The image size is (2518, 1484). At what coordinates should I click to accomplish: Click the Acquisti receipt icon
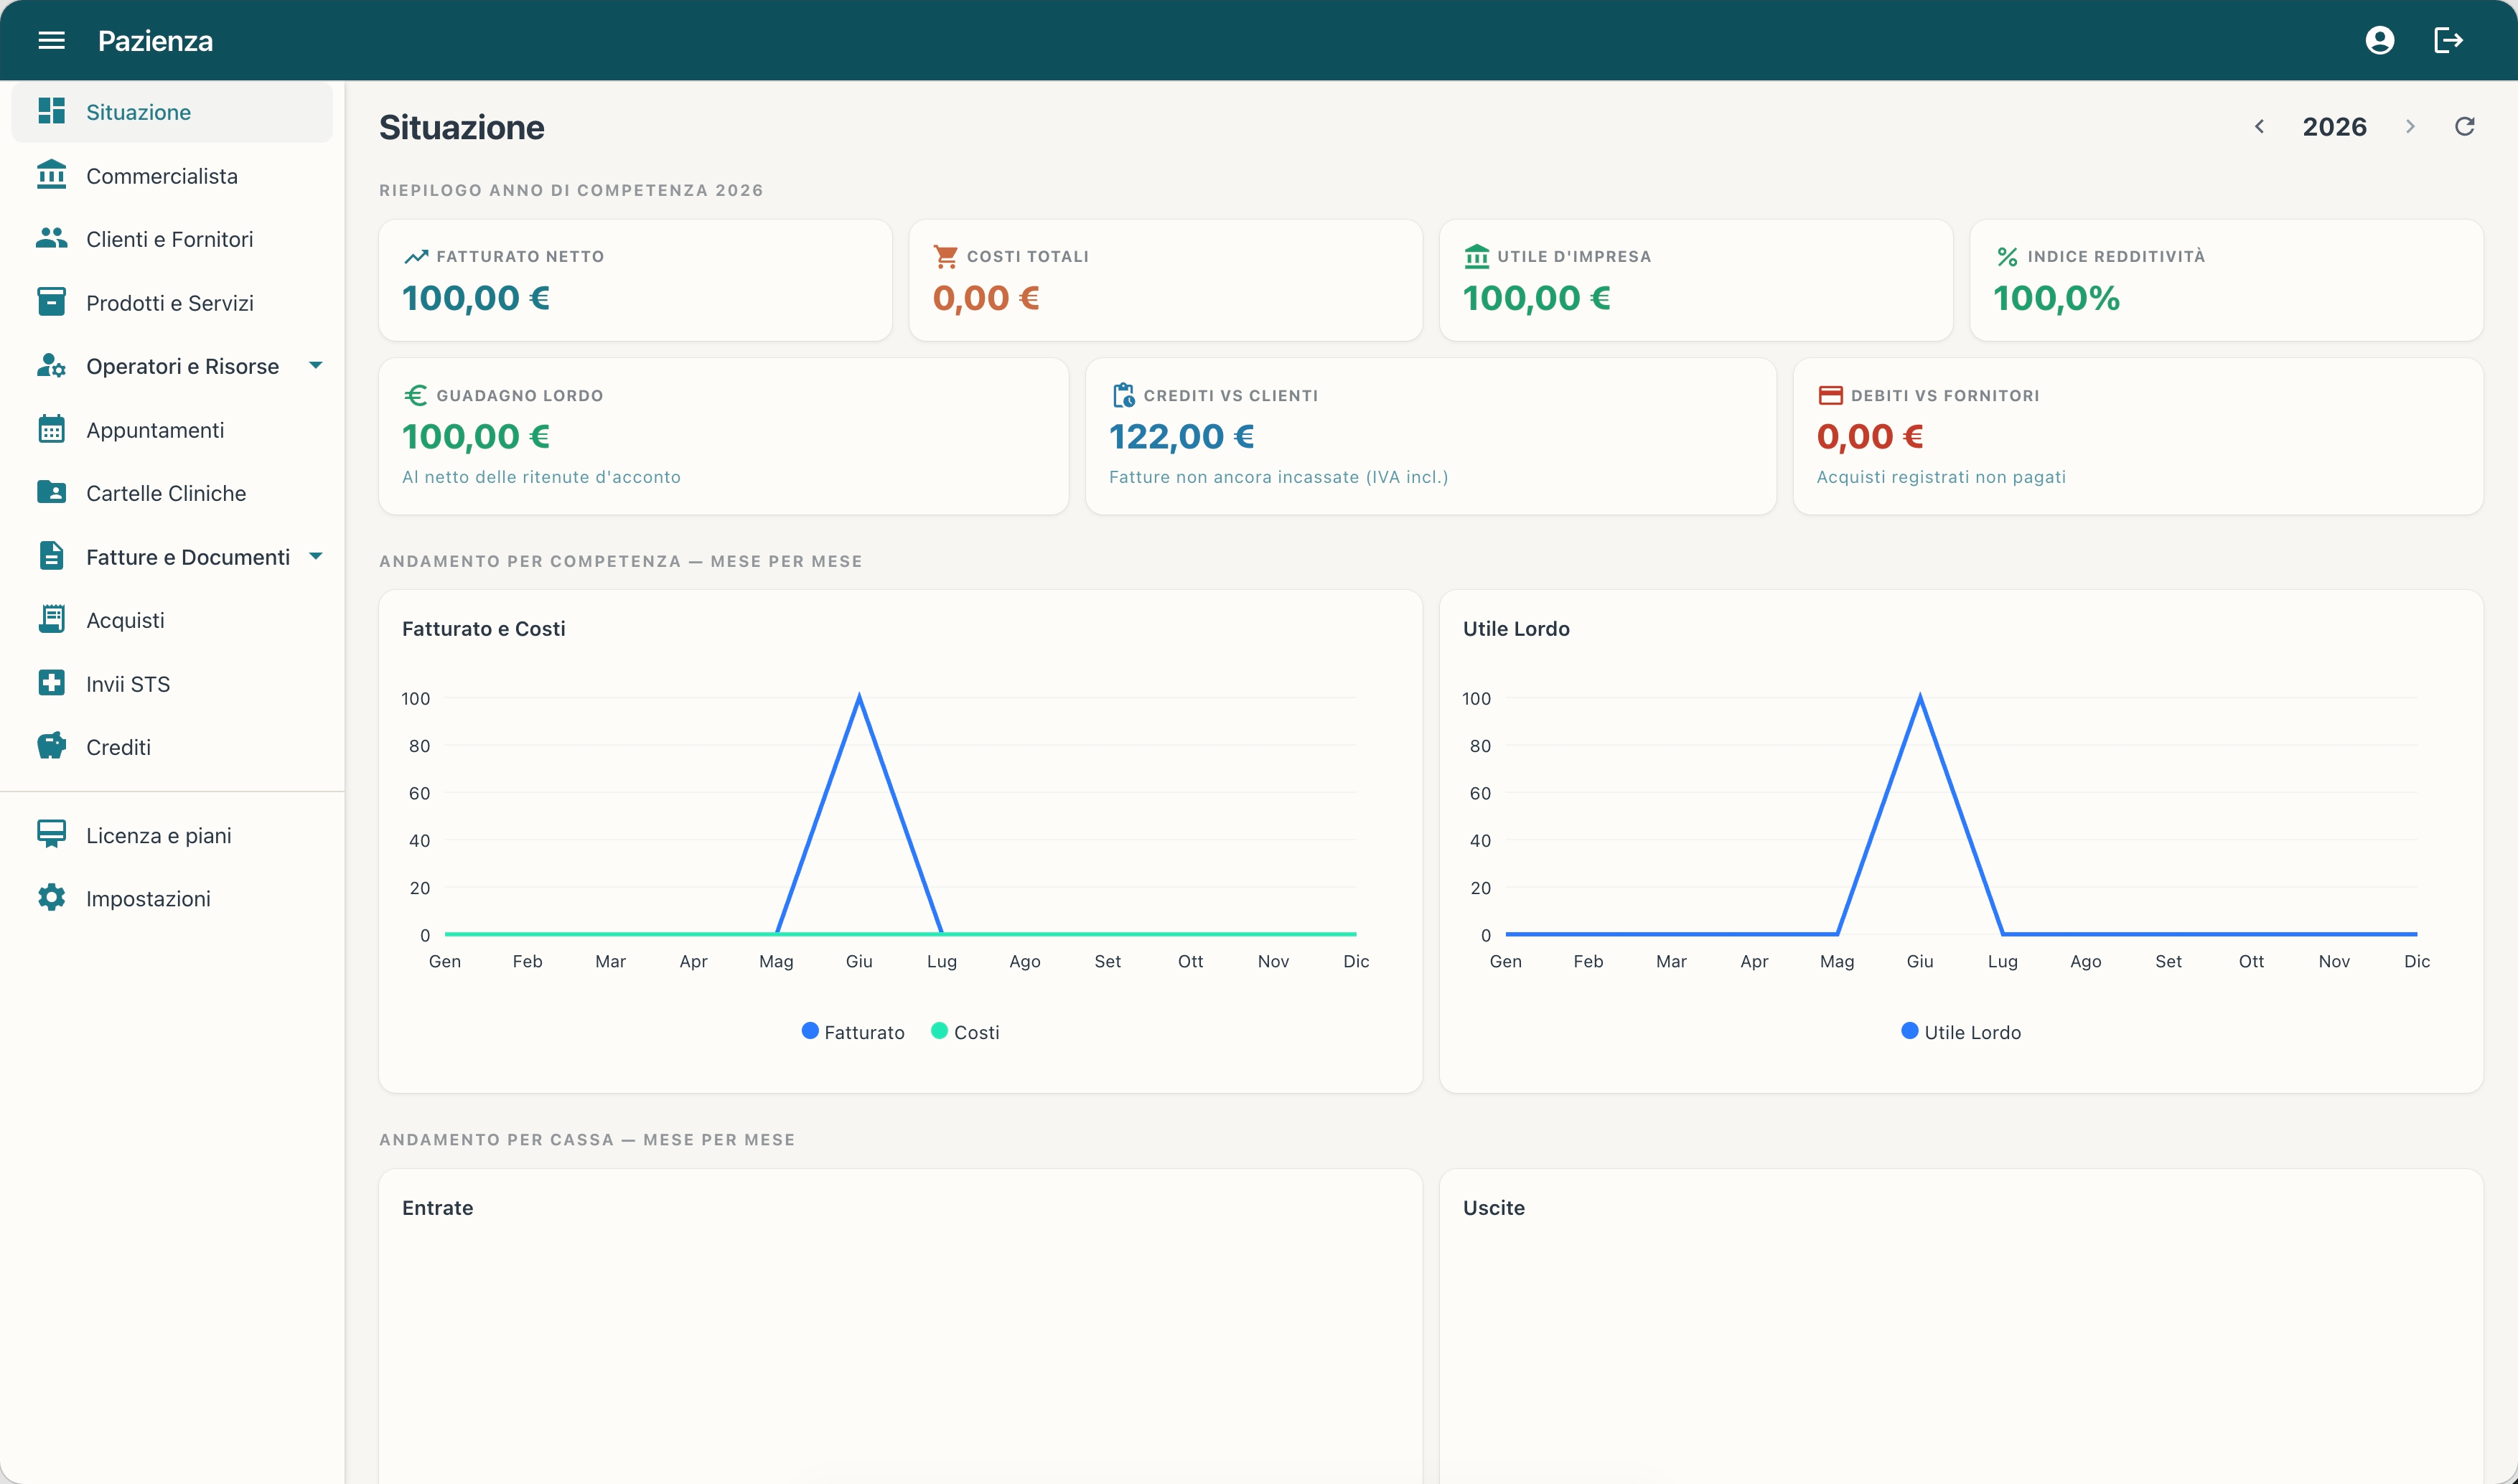click(x=51, y=619)
